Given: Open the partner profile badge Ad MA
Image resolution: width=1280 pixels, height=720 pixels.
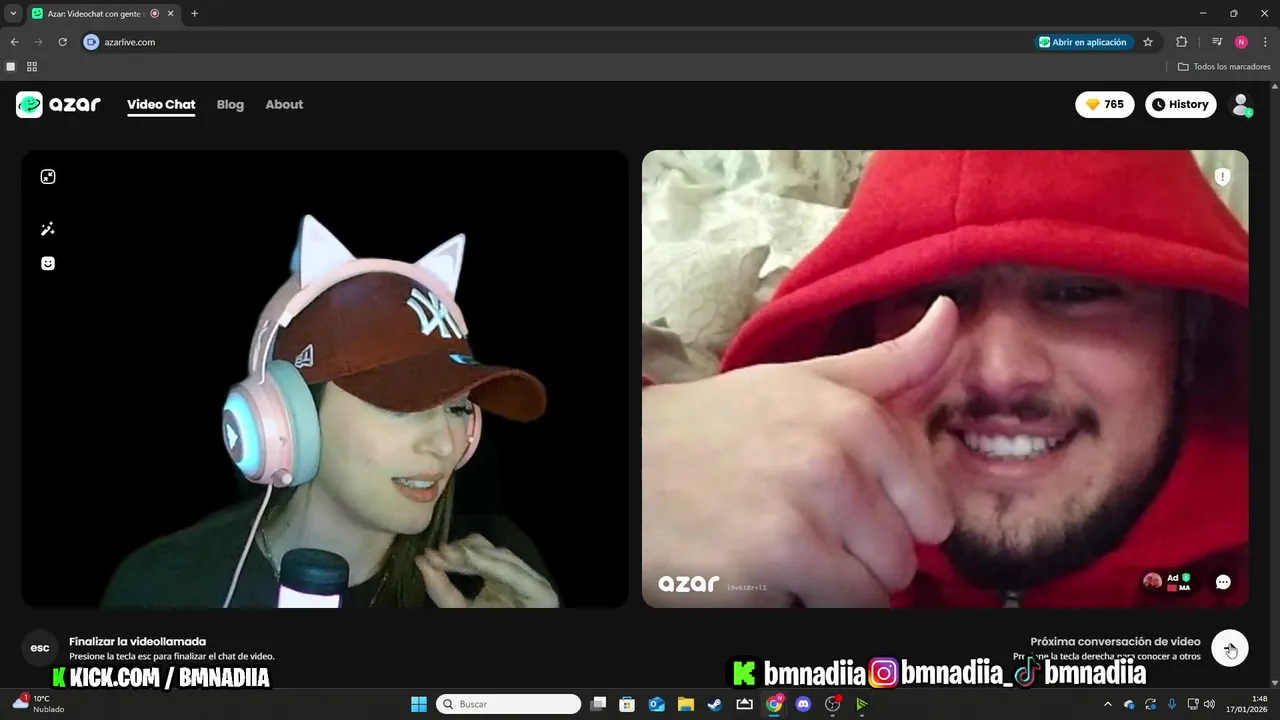Looking at the screenshot, I should coord(1170,582).
